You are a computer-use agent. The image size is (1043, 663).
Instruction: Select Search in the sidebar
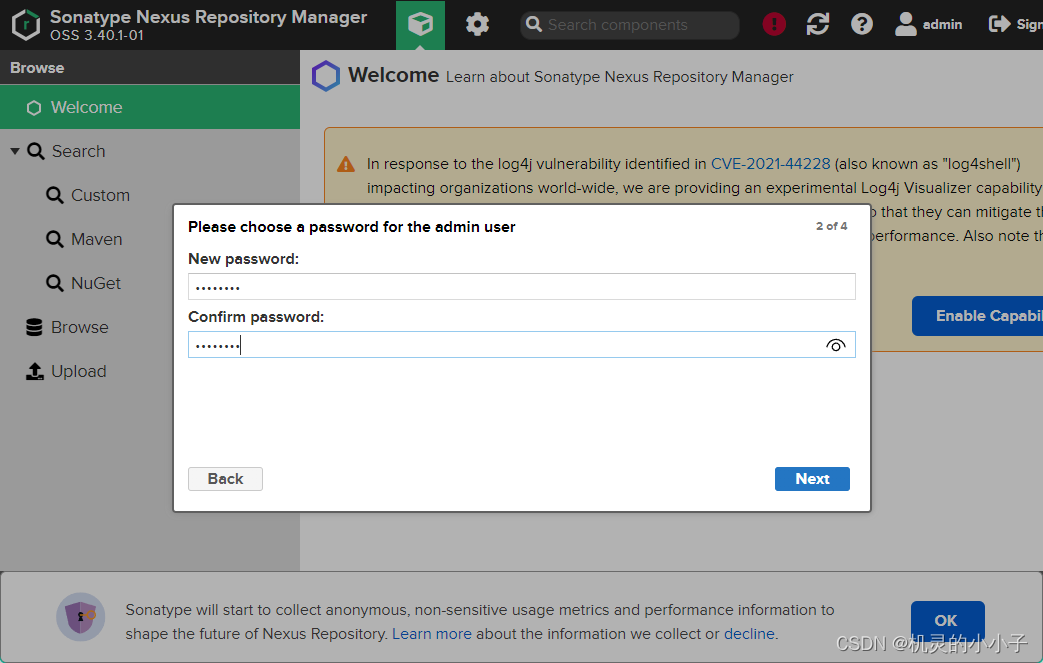[78, 151]
